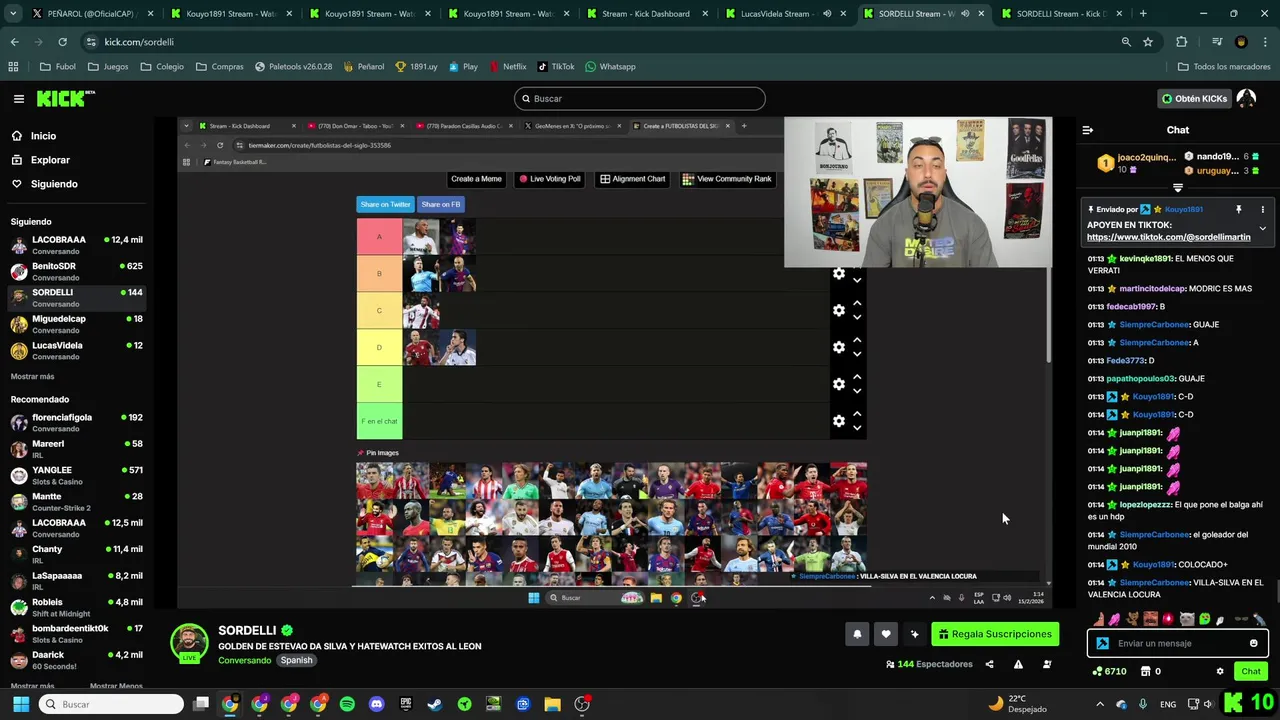Open the emoji picker in chat input

(x=1253, y=643)
